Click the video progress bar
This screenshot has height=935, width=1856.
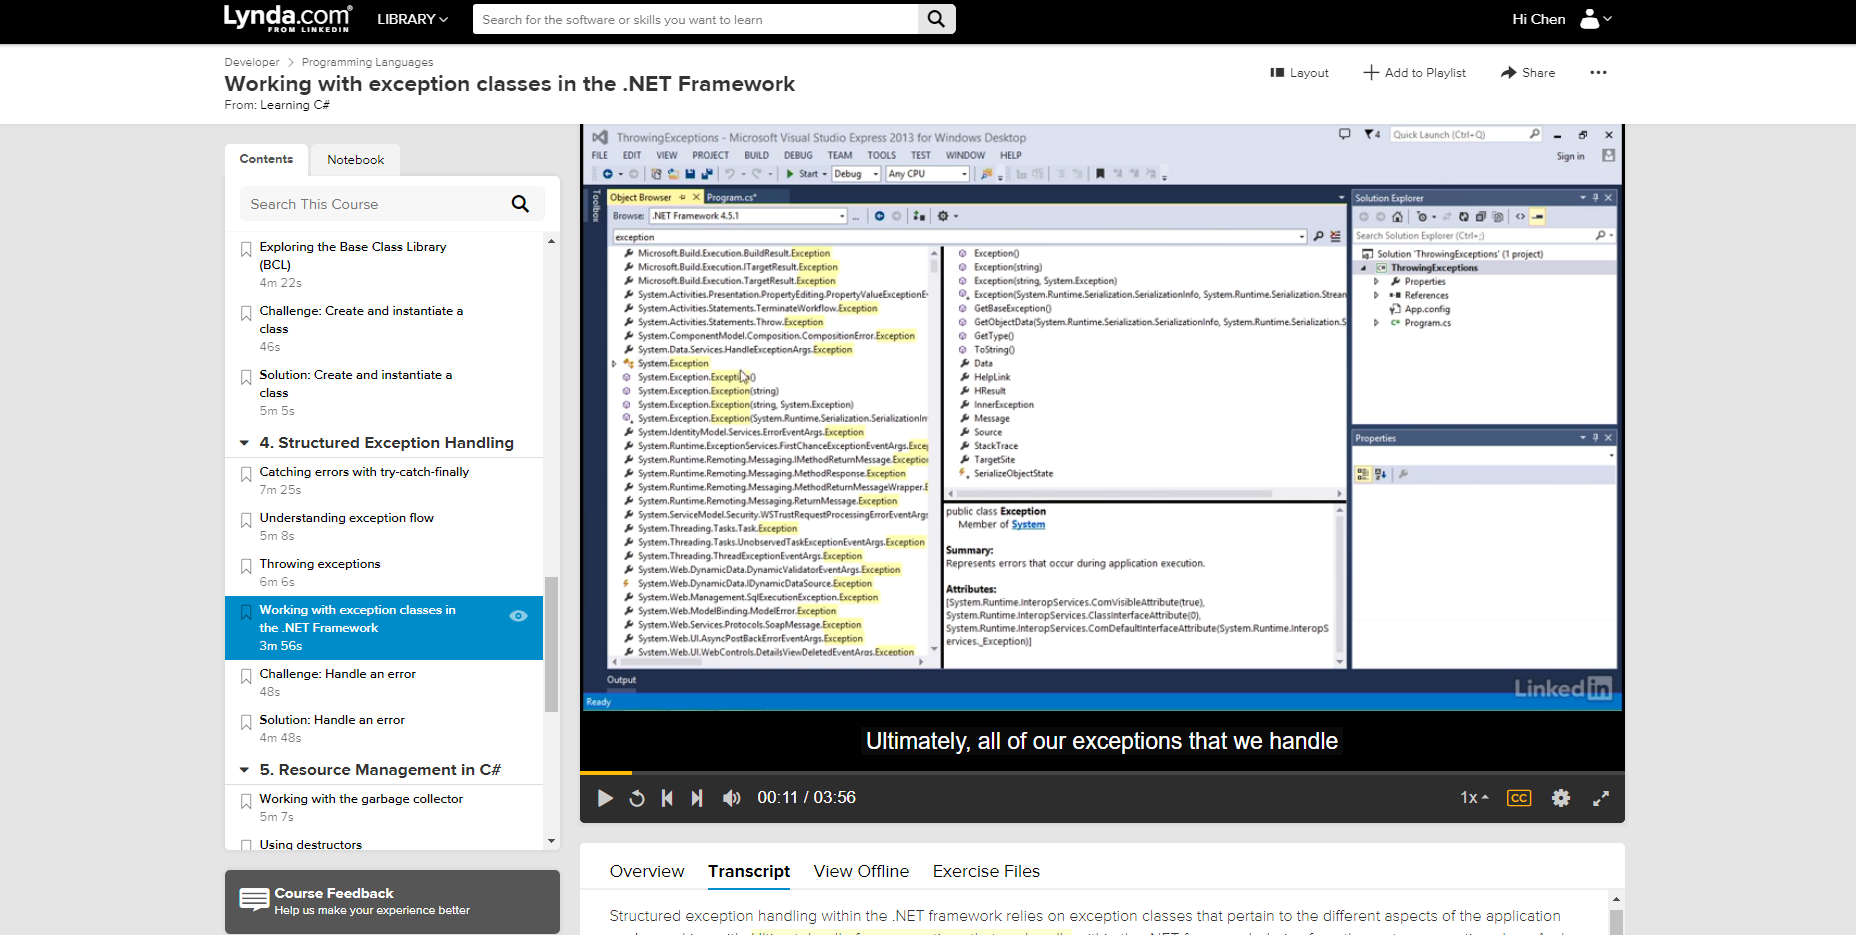coord(1102,773)
